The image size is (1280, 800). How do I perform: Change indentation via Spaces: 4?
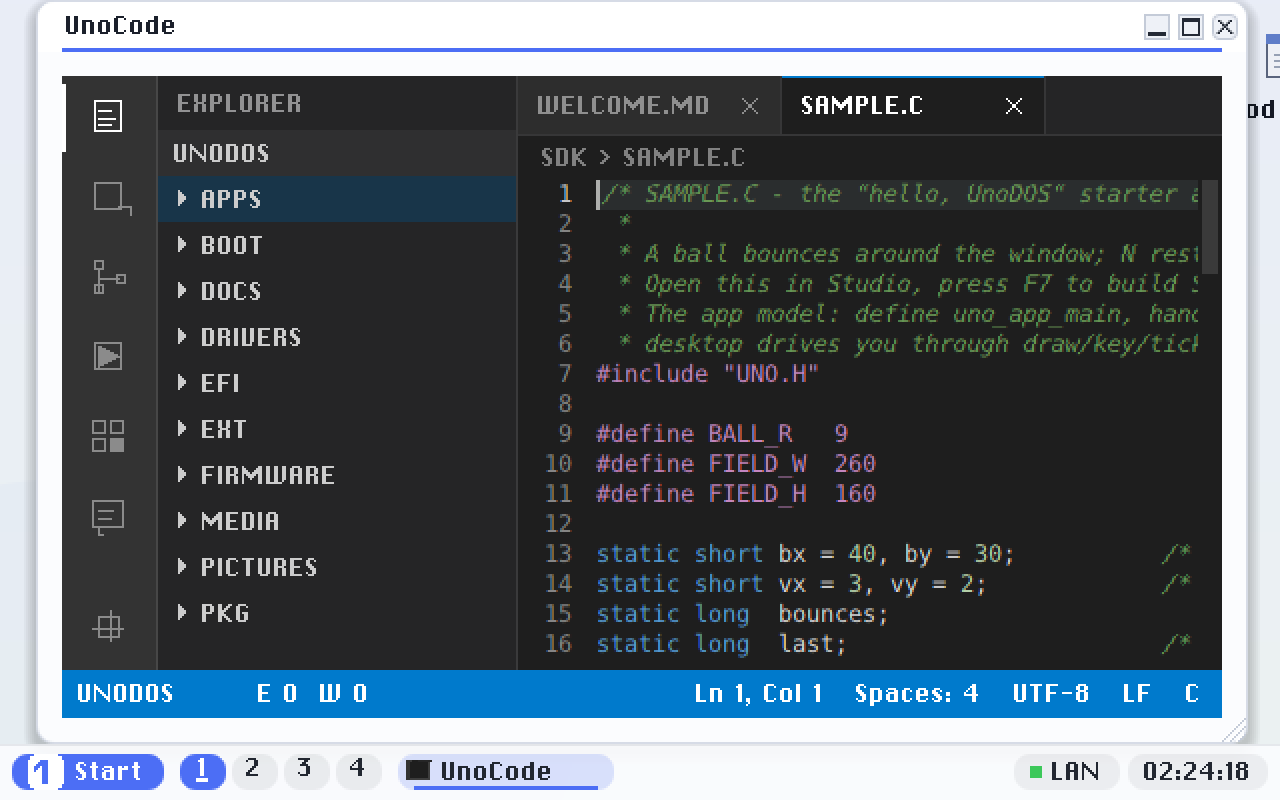pos(916,694)
